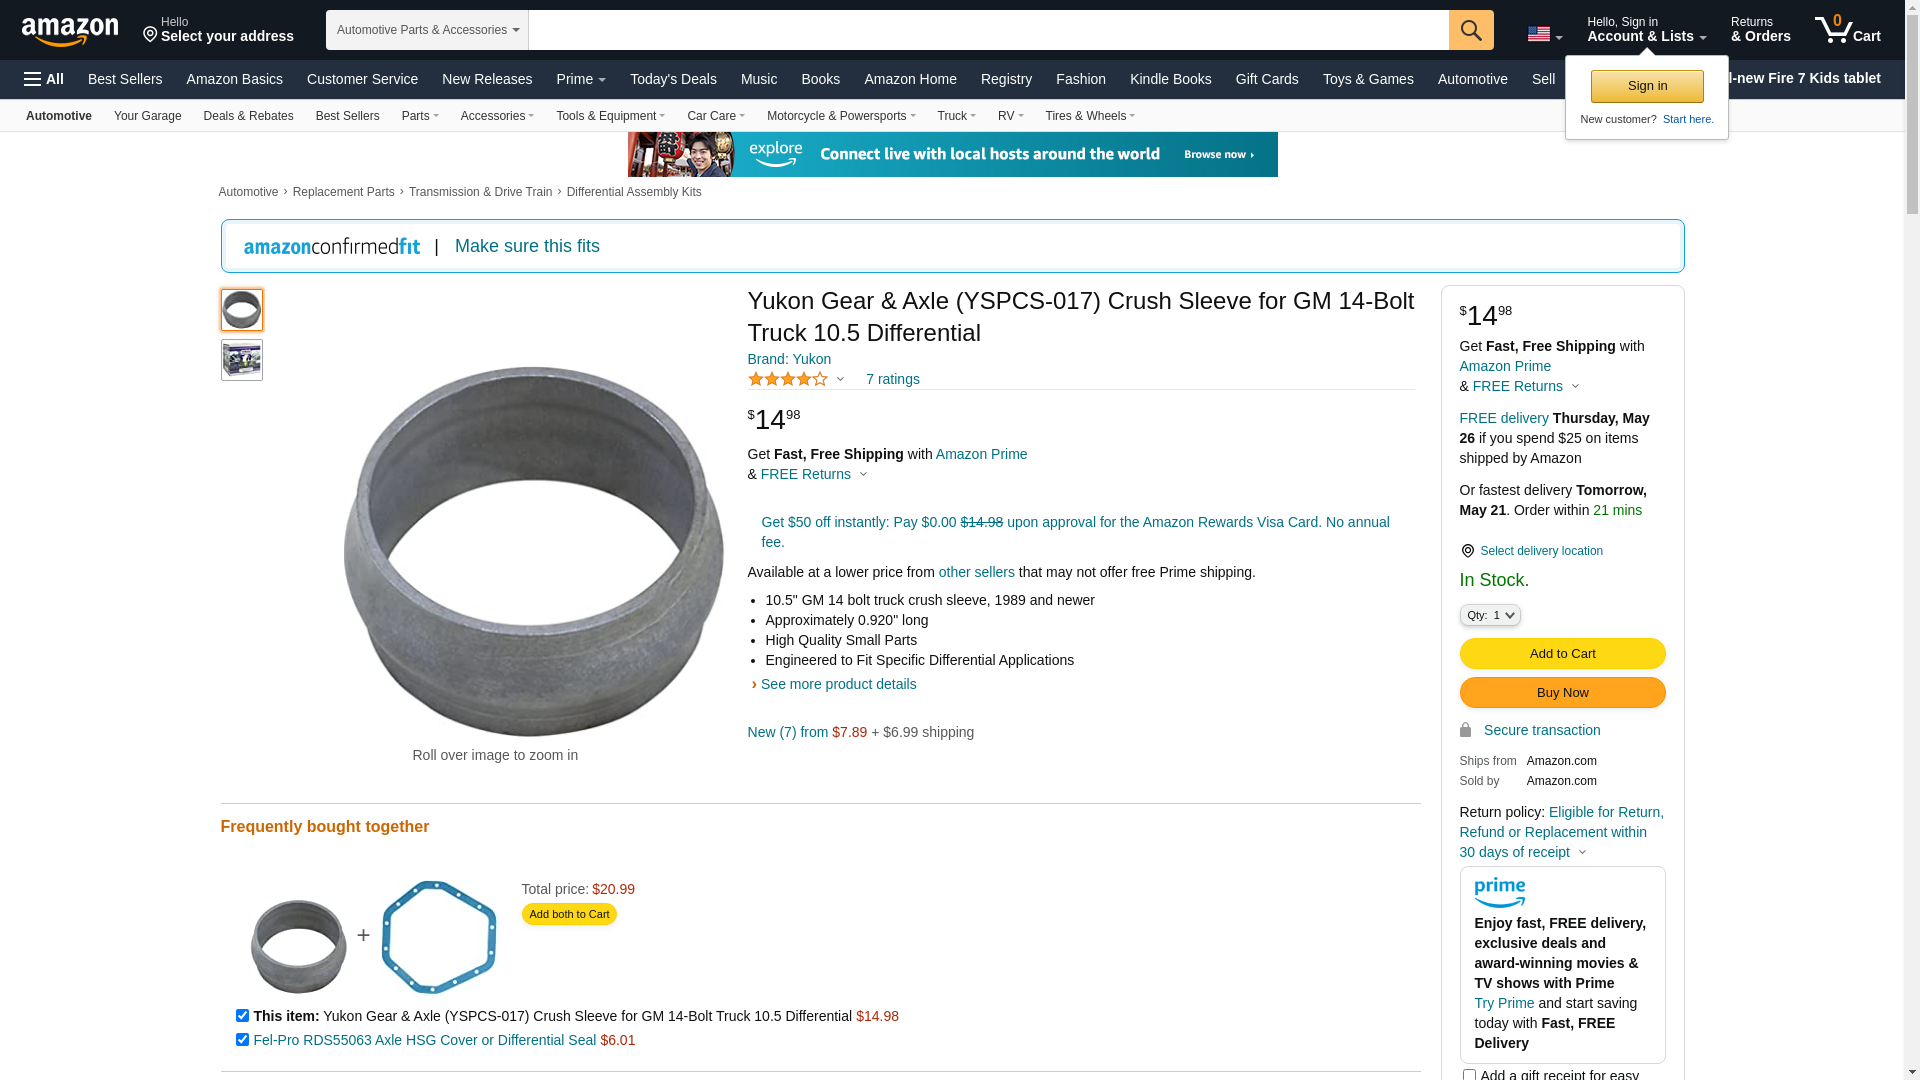Check the gift receipt checkbox
This screenshot has height=1080, width=1920.
coord(1469,1075)
